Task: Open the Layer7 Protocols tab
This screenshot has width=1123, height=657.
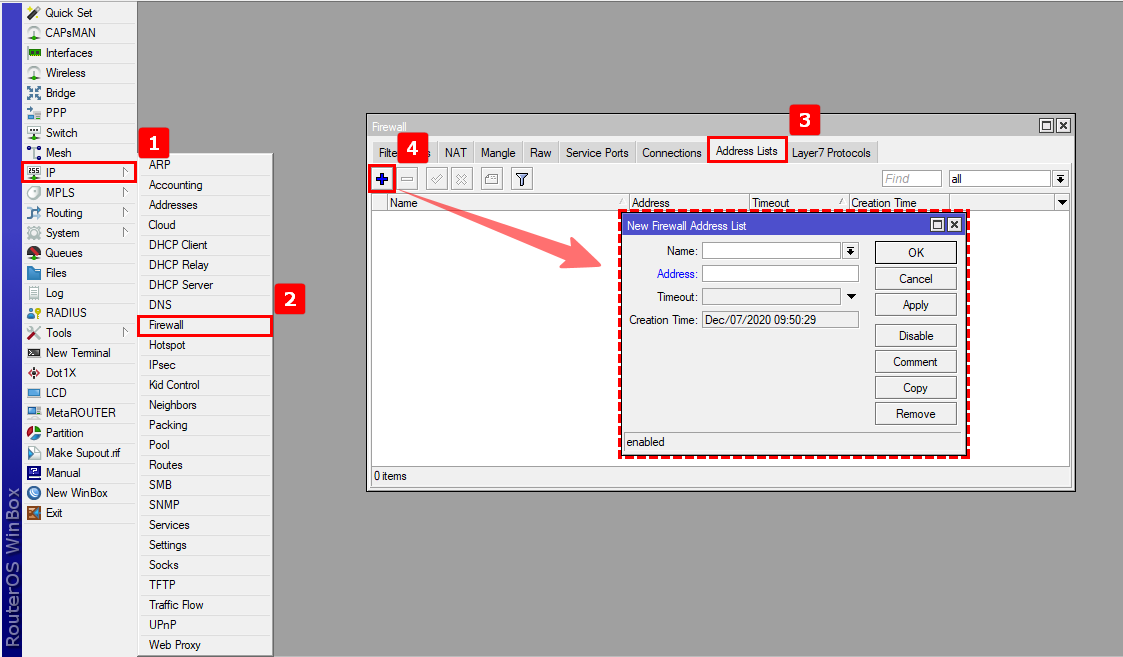Action: pos(831,153)
